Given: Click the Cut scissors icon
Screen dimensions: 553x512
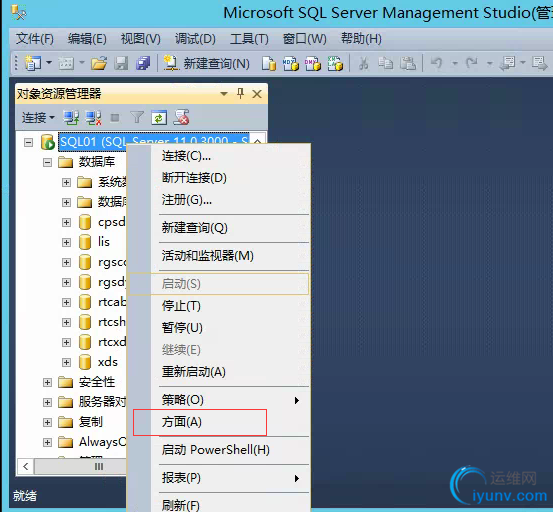Looking at the screenshot, I should (x=364, y=64).
